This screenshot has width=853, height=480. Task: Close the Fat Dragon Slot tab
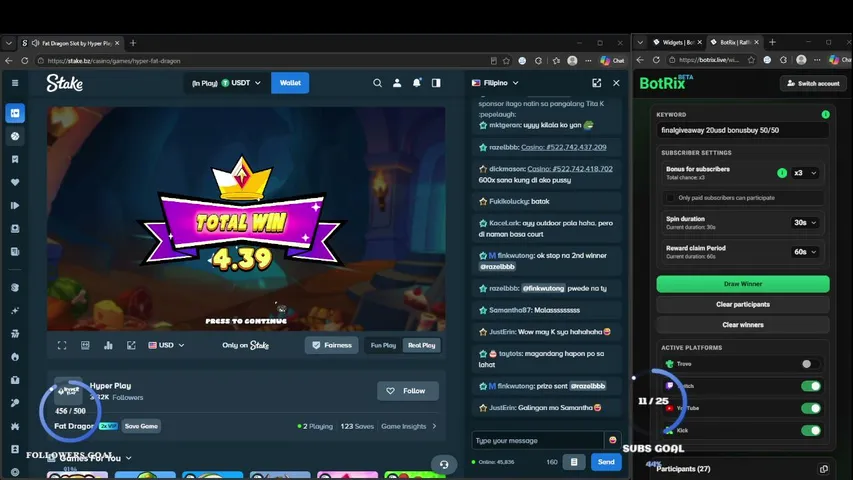pyautogui.click(x=117, y=43)
